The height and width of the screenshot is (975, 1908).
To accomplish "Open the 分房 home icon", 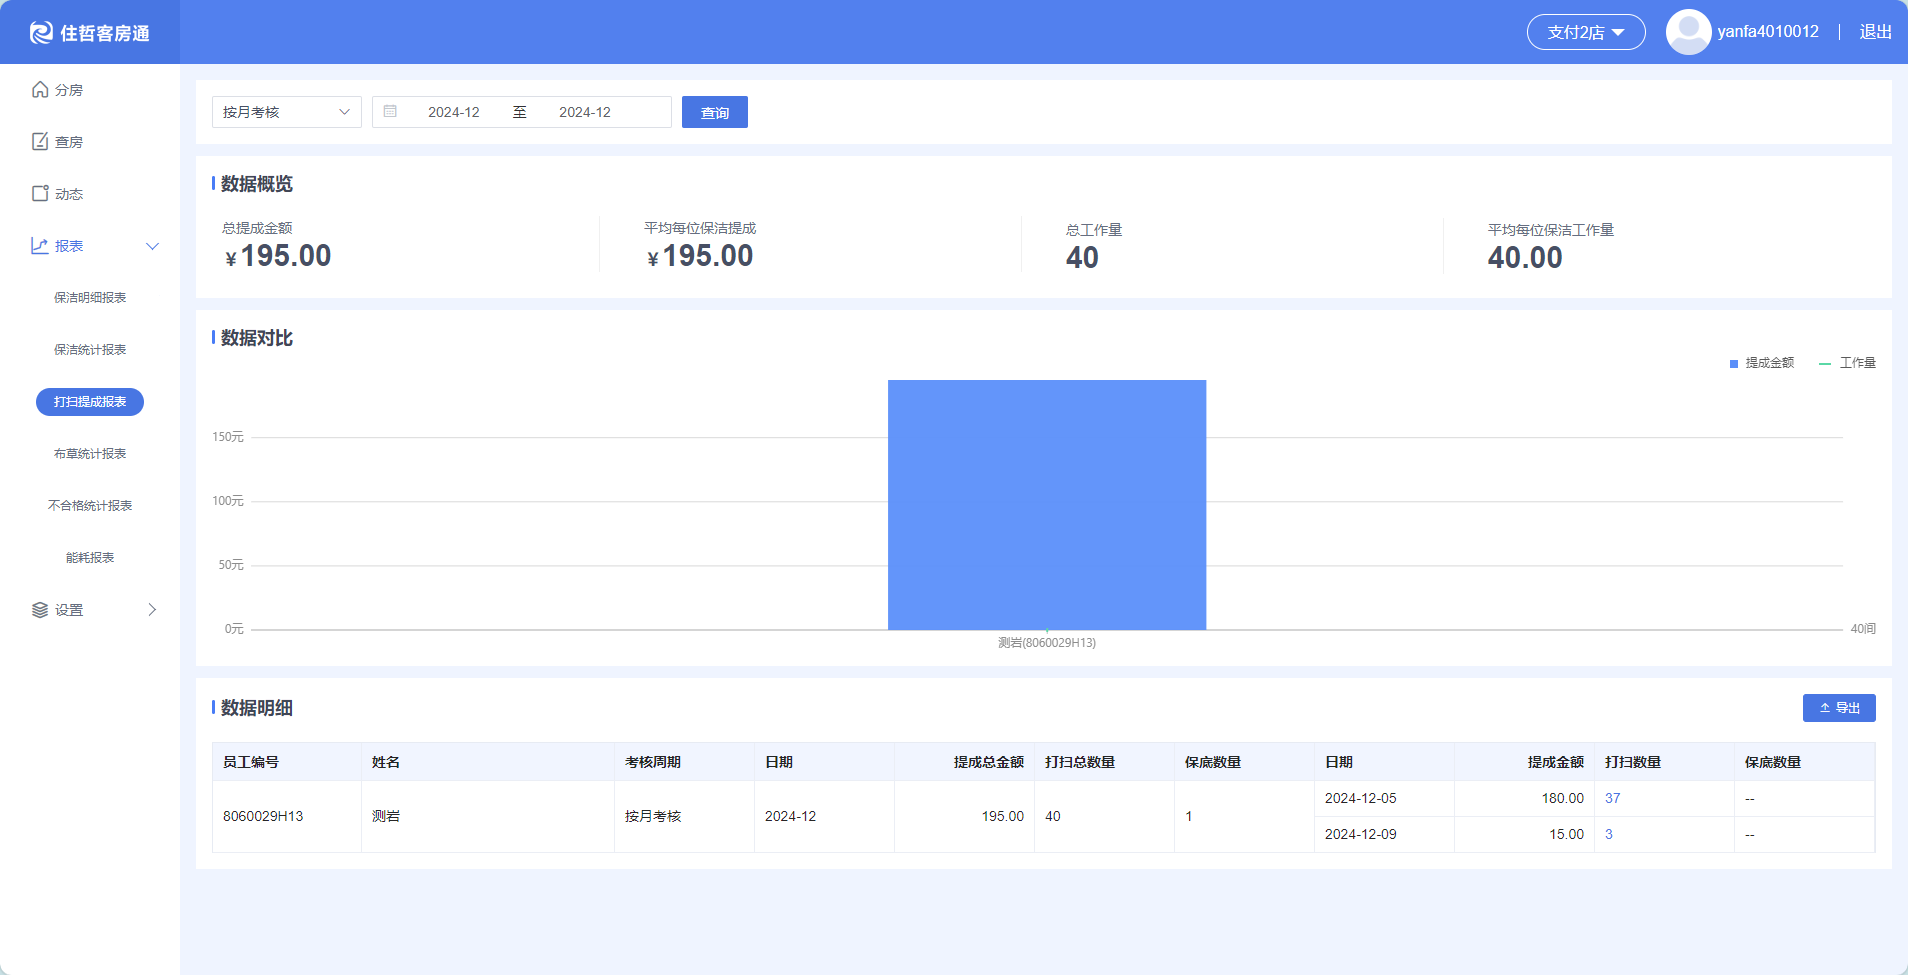I will (x=40, y=90).
